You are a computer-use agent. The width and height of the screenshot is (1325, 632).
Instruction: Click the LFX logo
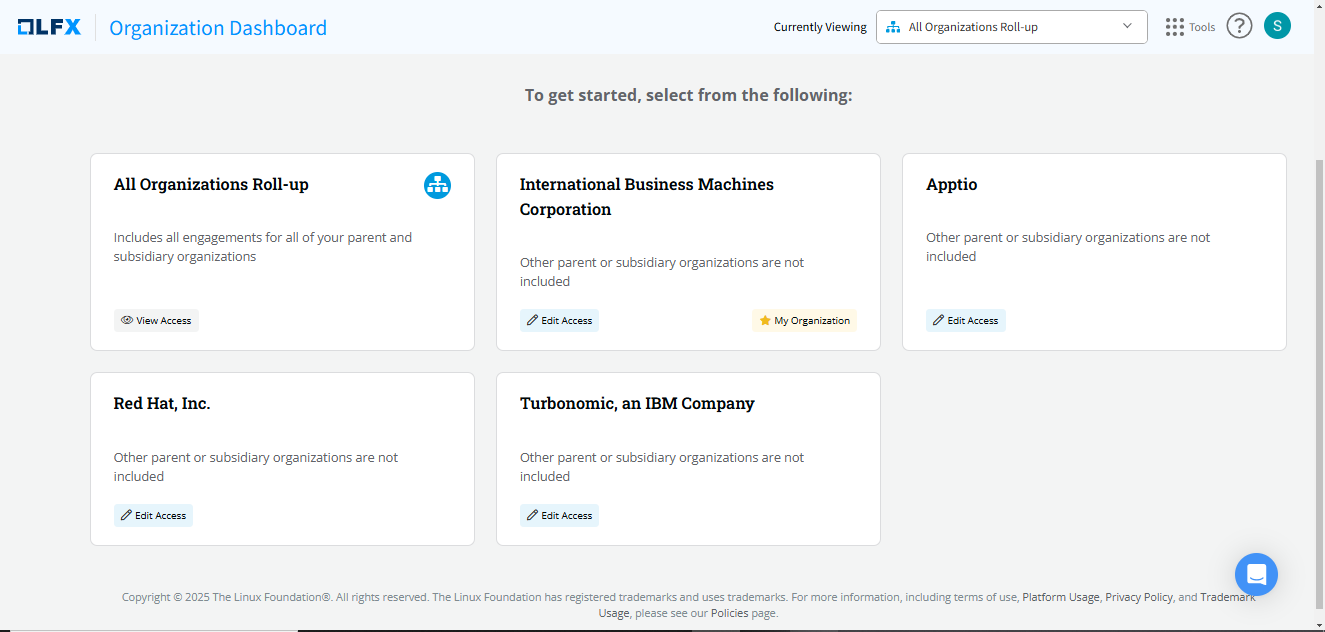[x=49, y=27]
